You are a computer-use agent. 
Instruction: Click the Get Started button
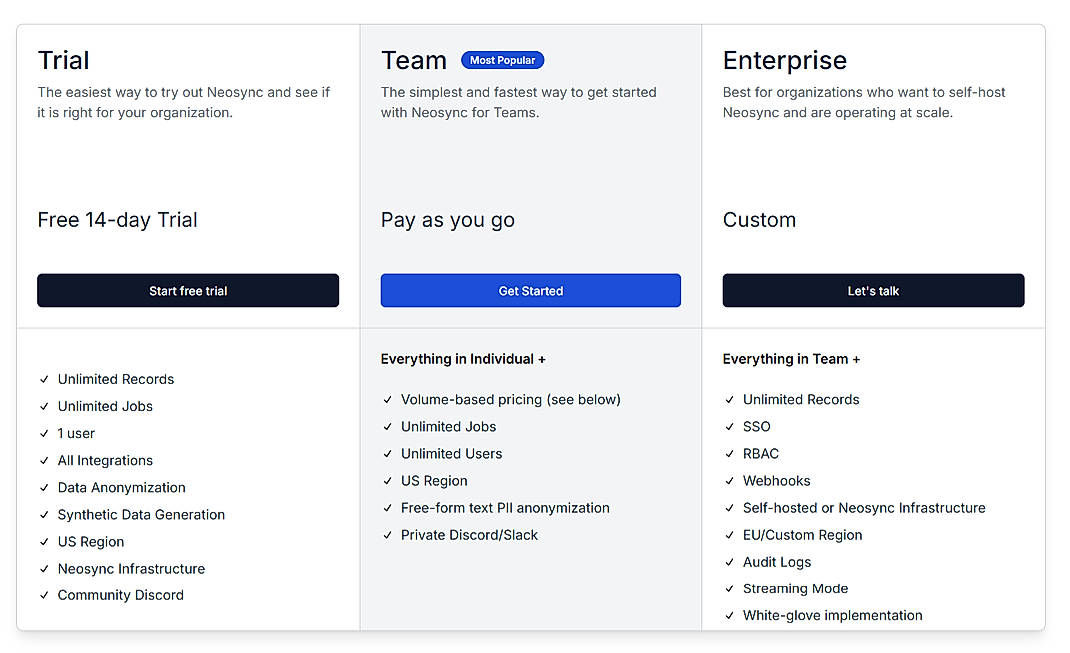click(530, 291)
